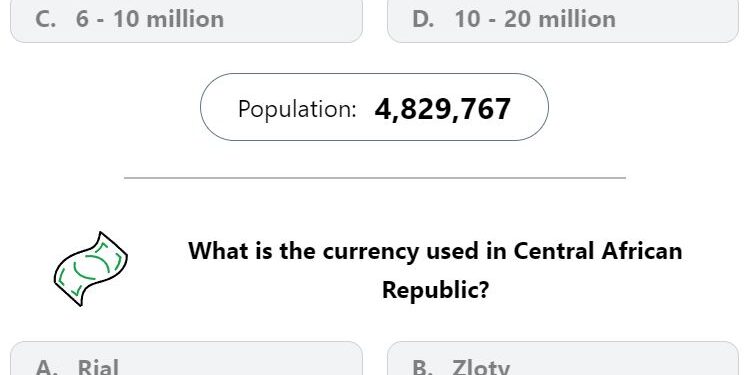Click the Central African Republic currency question
Image resolution: width=745 pixels, height=375 pixels.
(435, 269)
